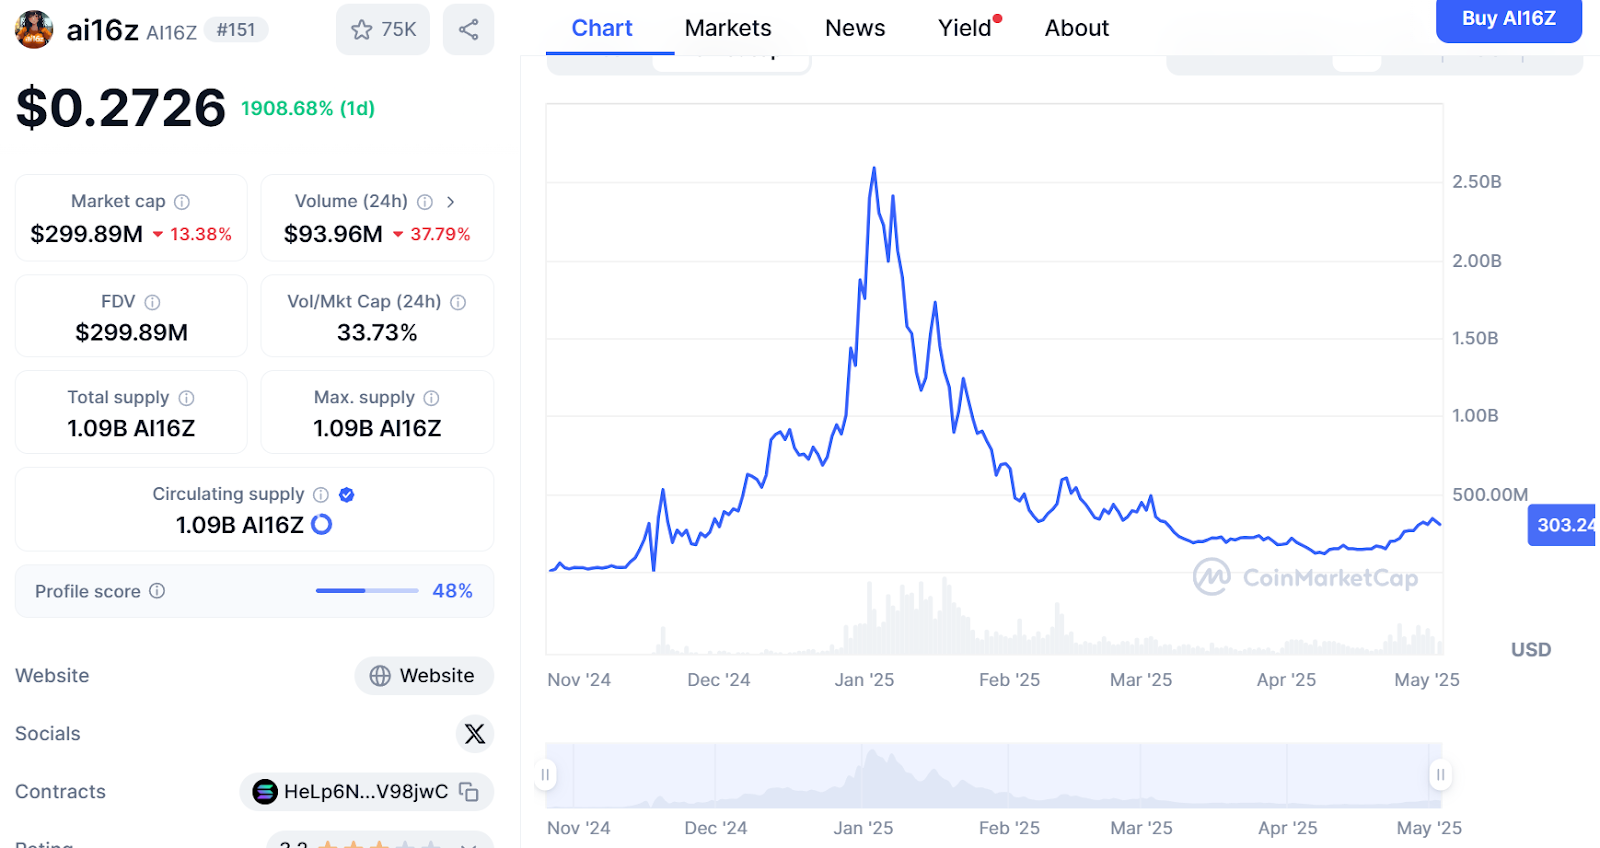Viewport: 1600px width, 848px height.
Task: Show FDV info icon
Action: click(152, 302)
